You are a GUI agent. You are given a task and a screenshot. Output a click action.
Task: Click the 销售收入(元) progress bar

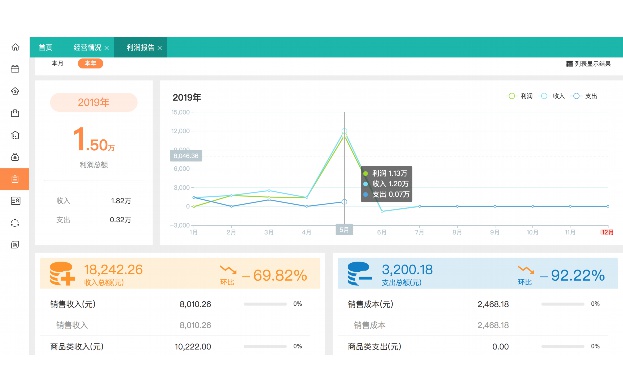(265, 304)
